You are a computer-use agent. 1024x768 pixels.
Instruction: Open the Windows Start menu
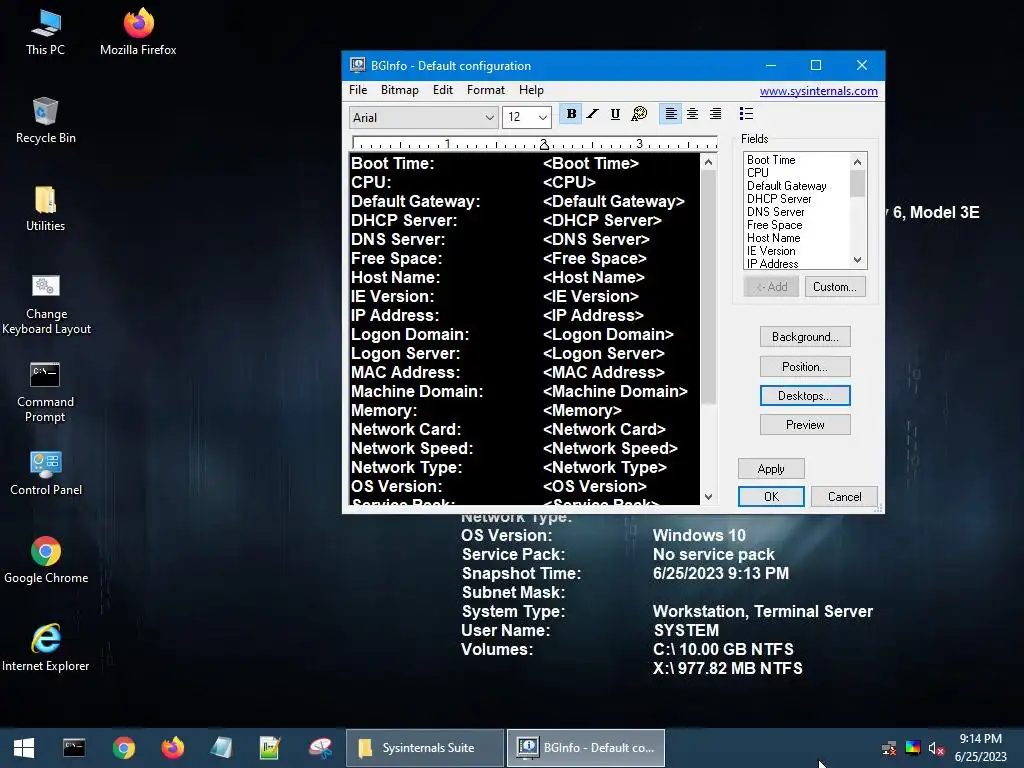(24, 748)
